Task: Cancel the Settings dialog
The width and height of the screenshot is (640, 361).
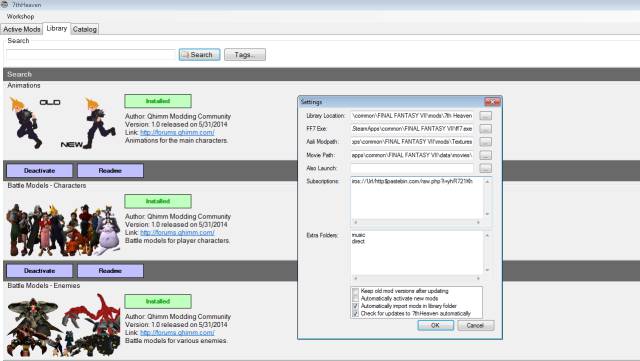Action: pyautogui.click(x=476, y=325)
